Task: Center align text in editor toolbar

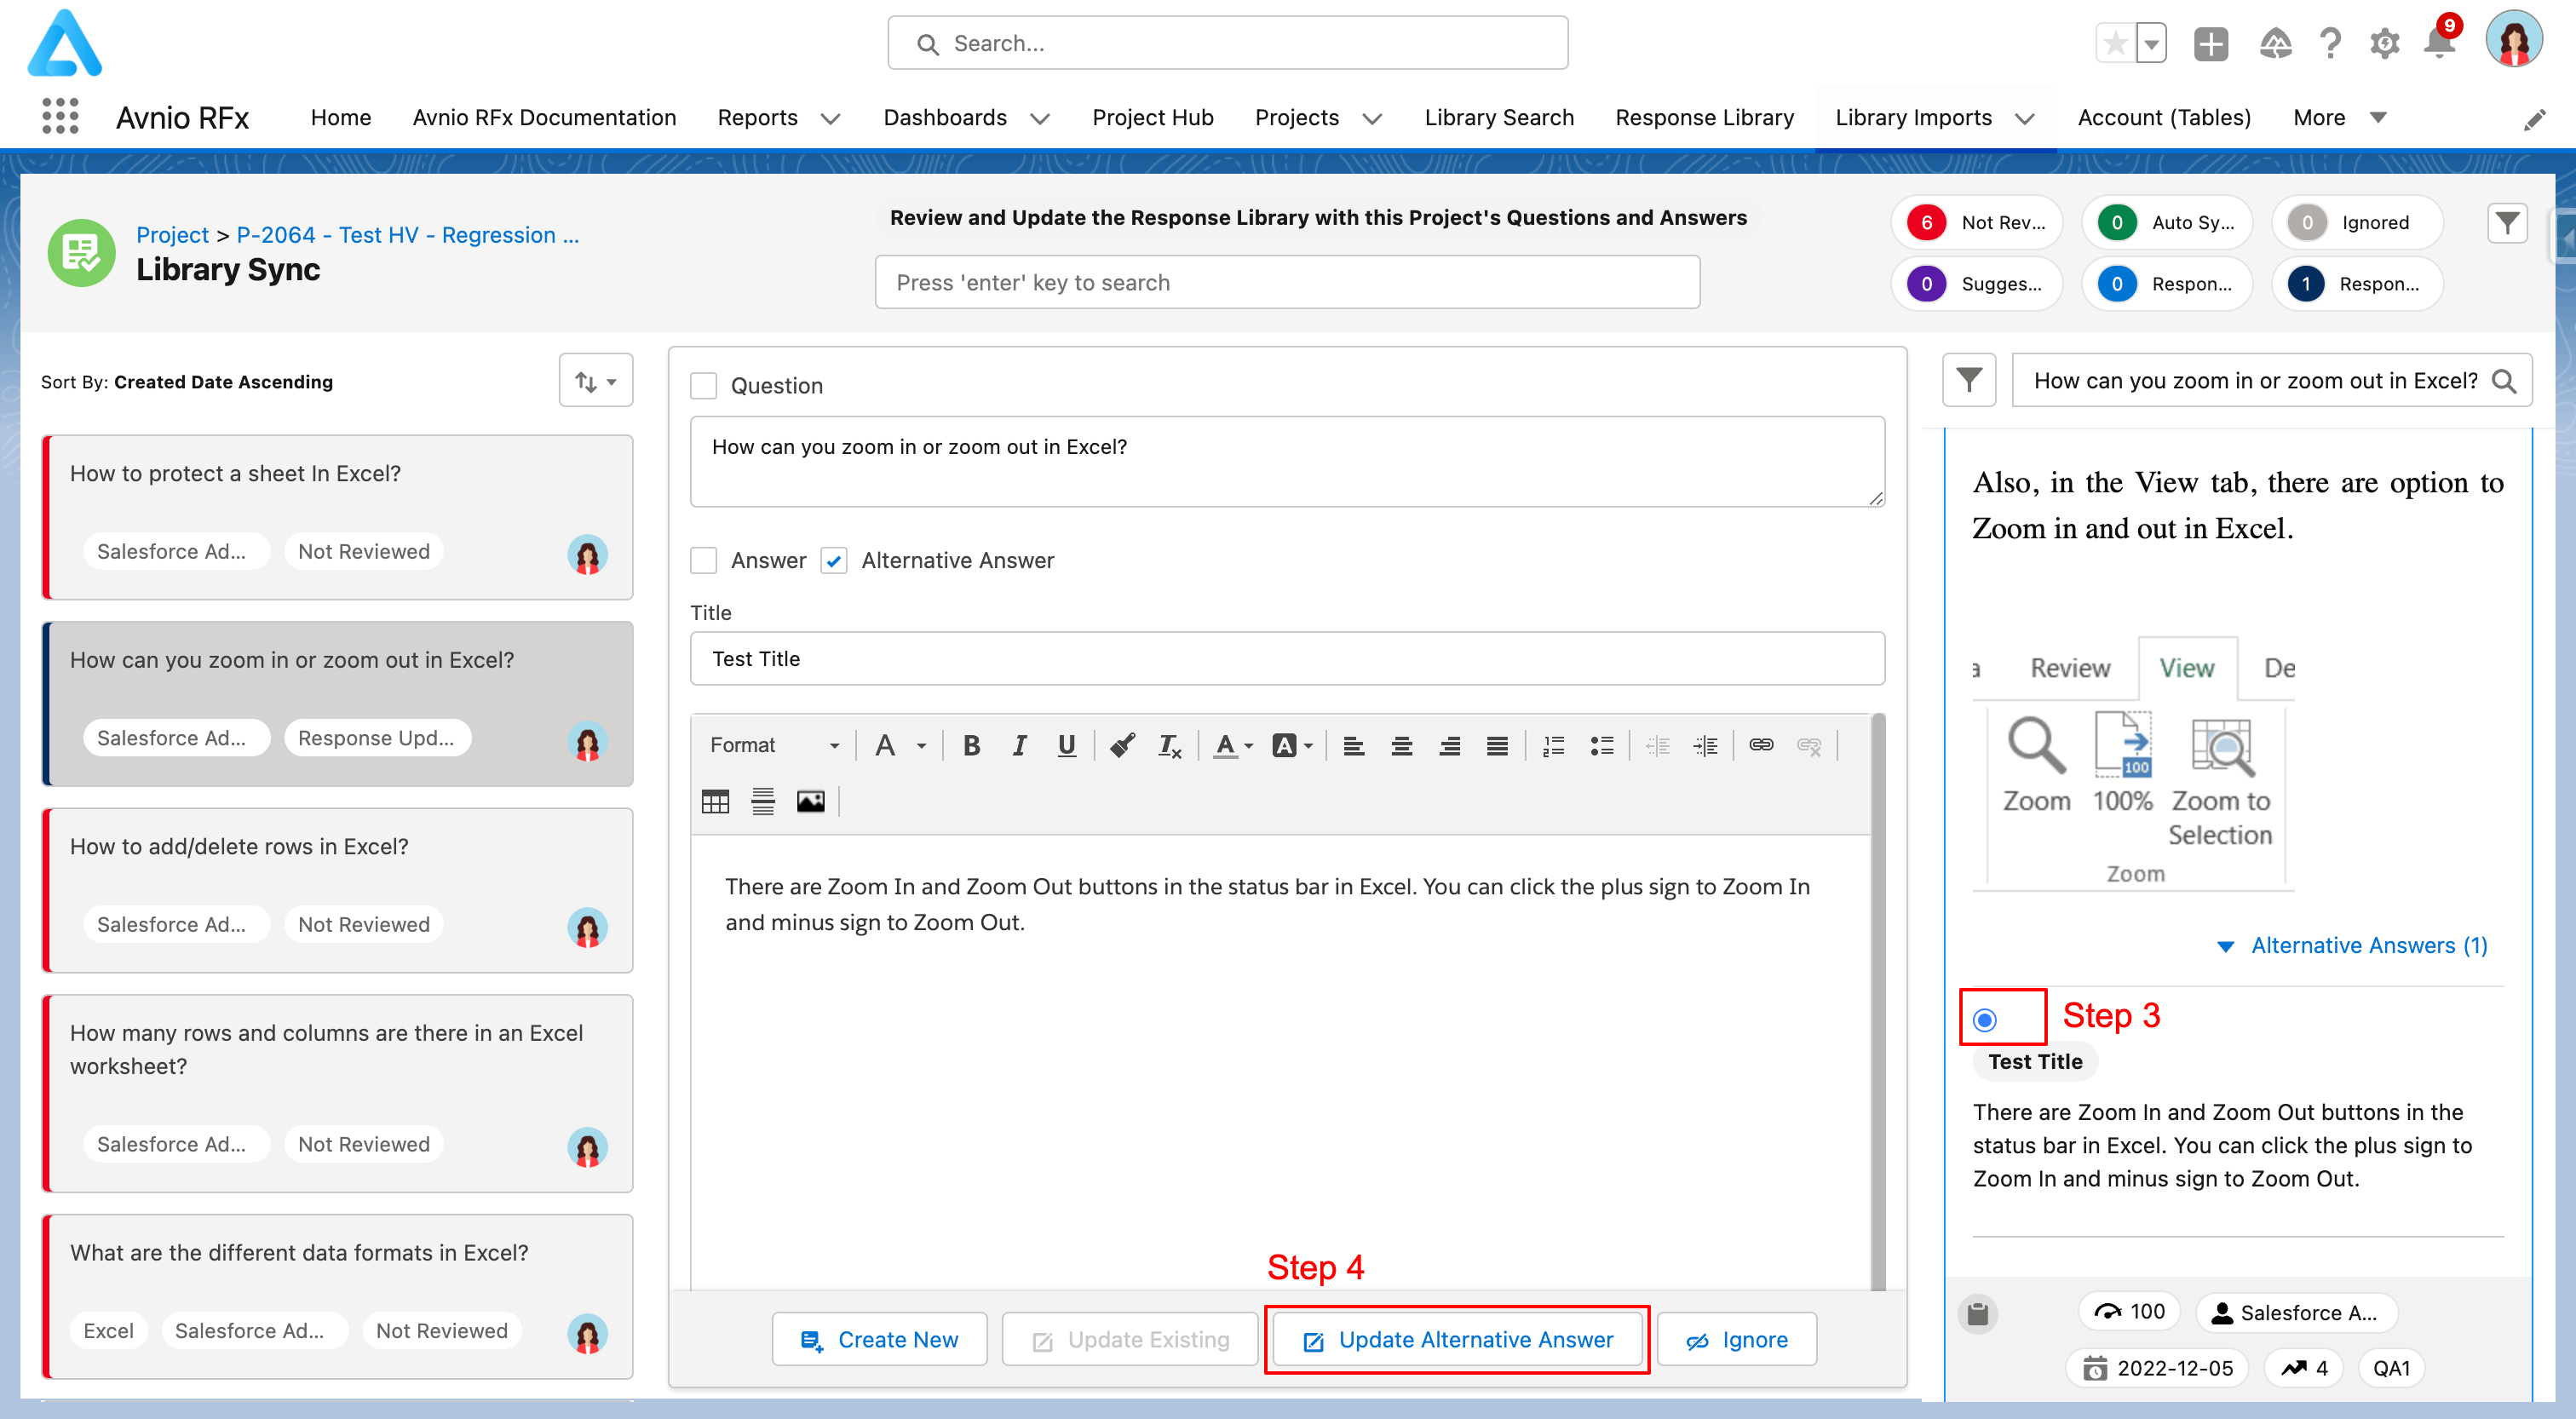Action: pyautogui.click(x=1402, y=745)
